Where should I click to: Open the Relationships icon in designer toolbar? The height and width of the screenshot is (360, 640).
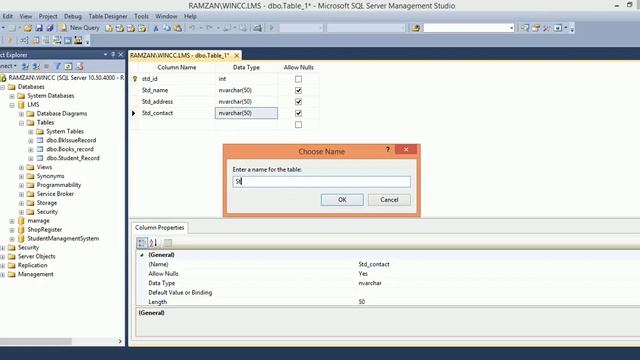pyautogui.click(x=24, y=40)
